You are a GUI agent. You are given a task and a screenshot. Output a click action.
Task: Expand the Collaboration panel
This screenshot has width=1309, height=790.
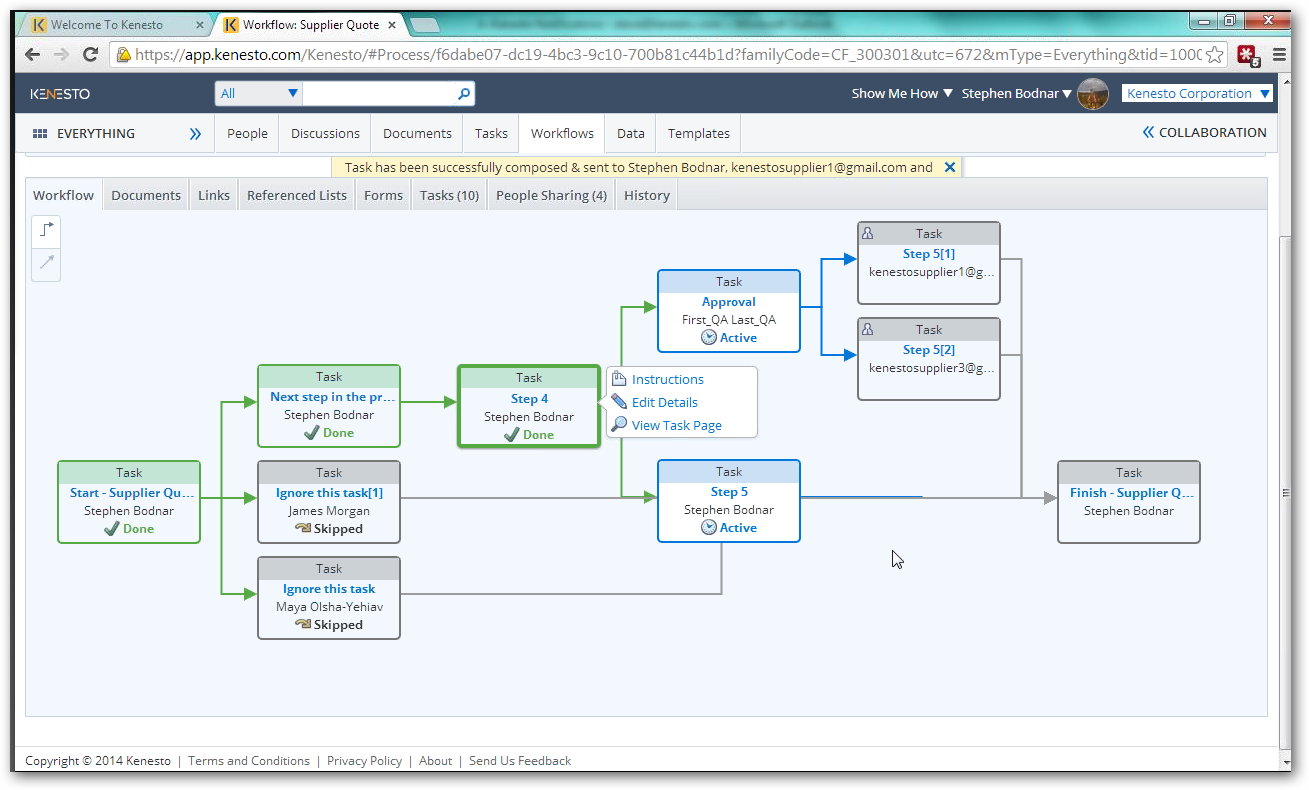tap(1204, 132)
